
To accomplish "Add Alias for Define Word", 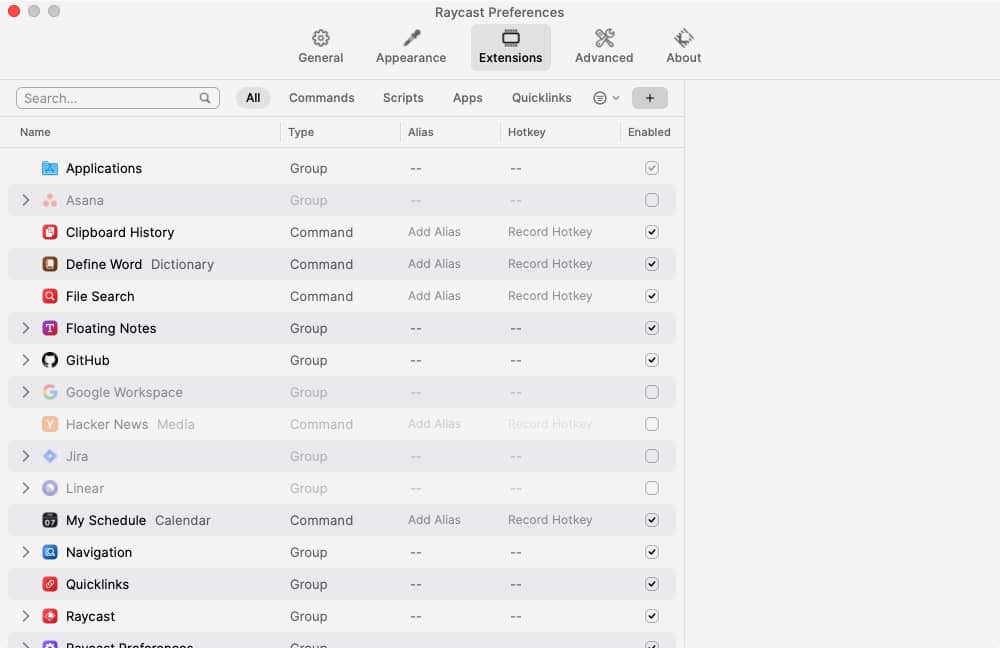I will 434,263.
